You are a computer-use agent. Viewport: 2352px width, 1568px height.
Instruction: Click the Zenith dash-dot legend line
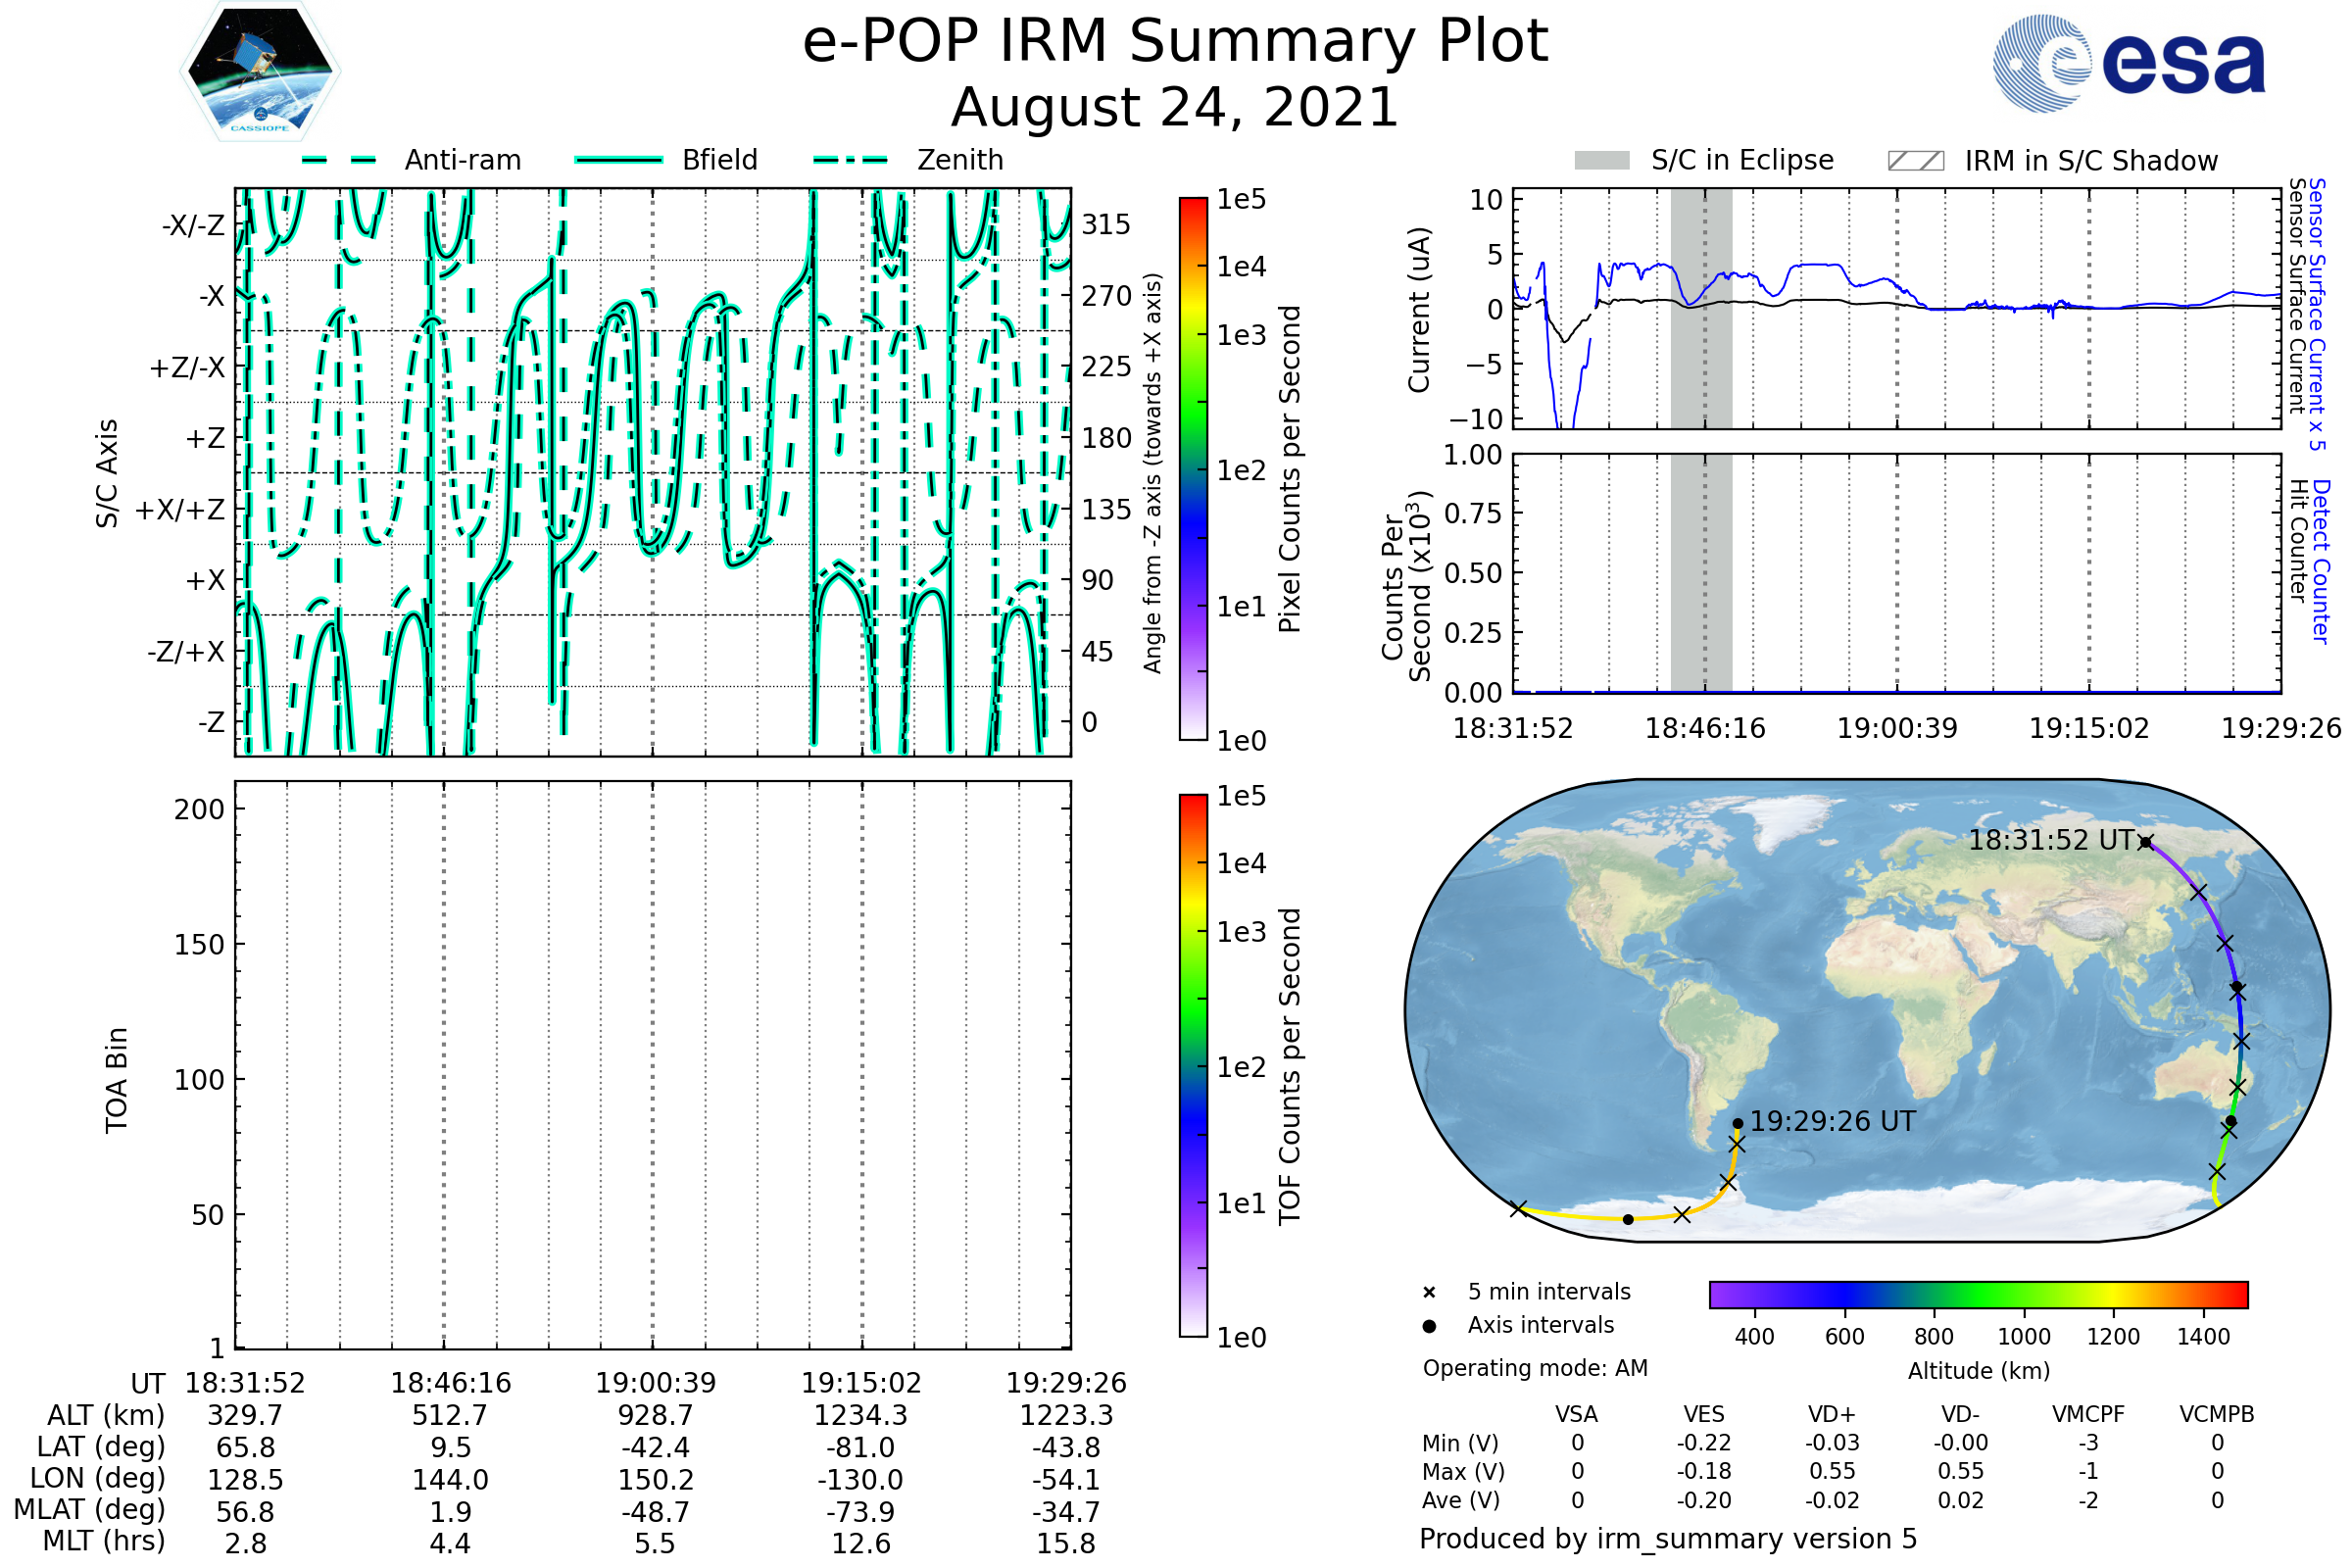(851, 160)
